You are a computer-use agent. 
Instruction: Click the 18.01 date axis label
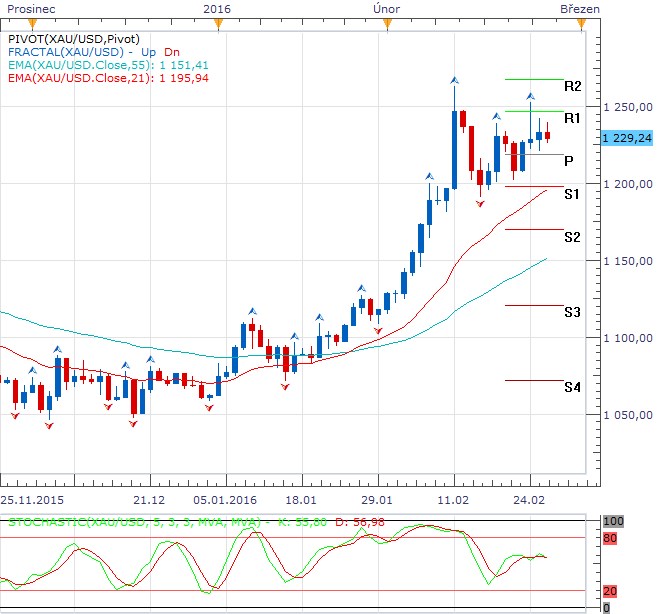[301, 500]
